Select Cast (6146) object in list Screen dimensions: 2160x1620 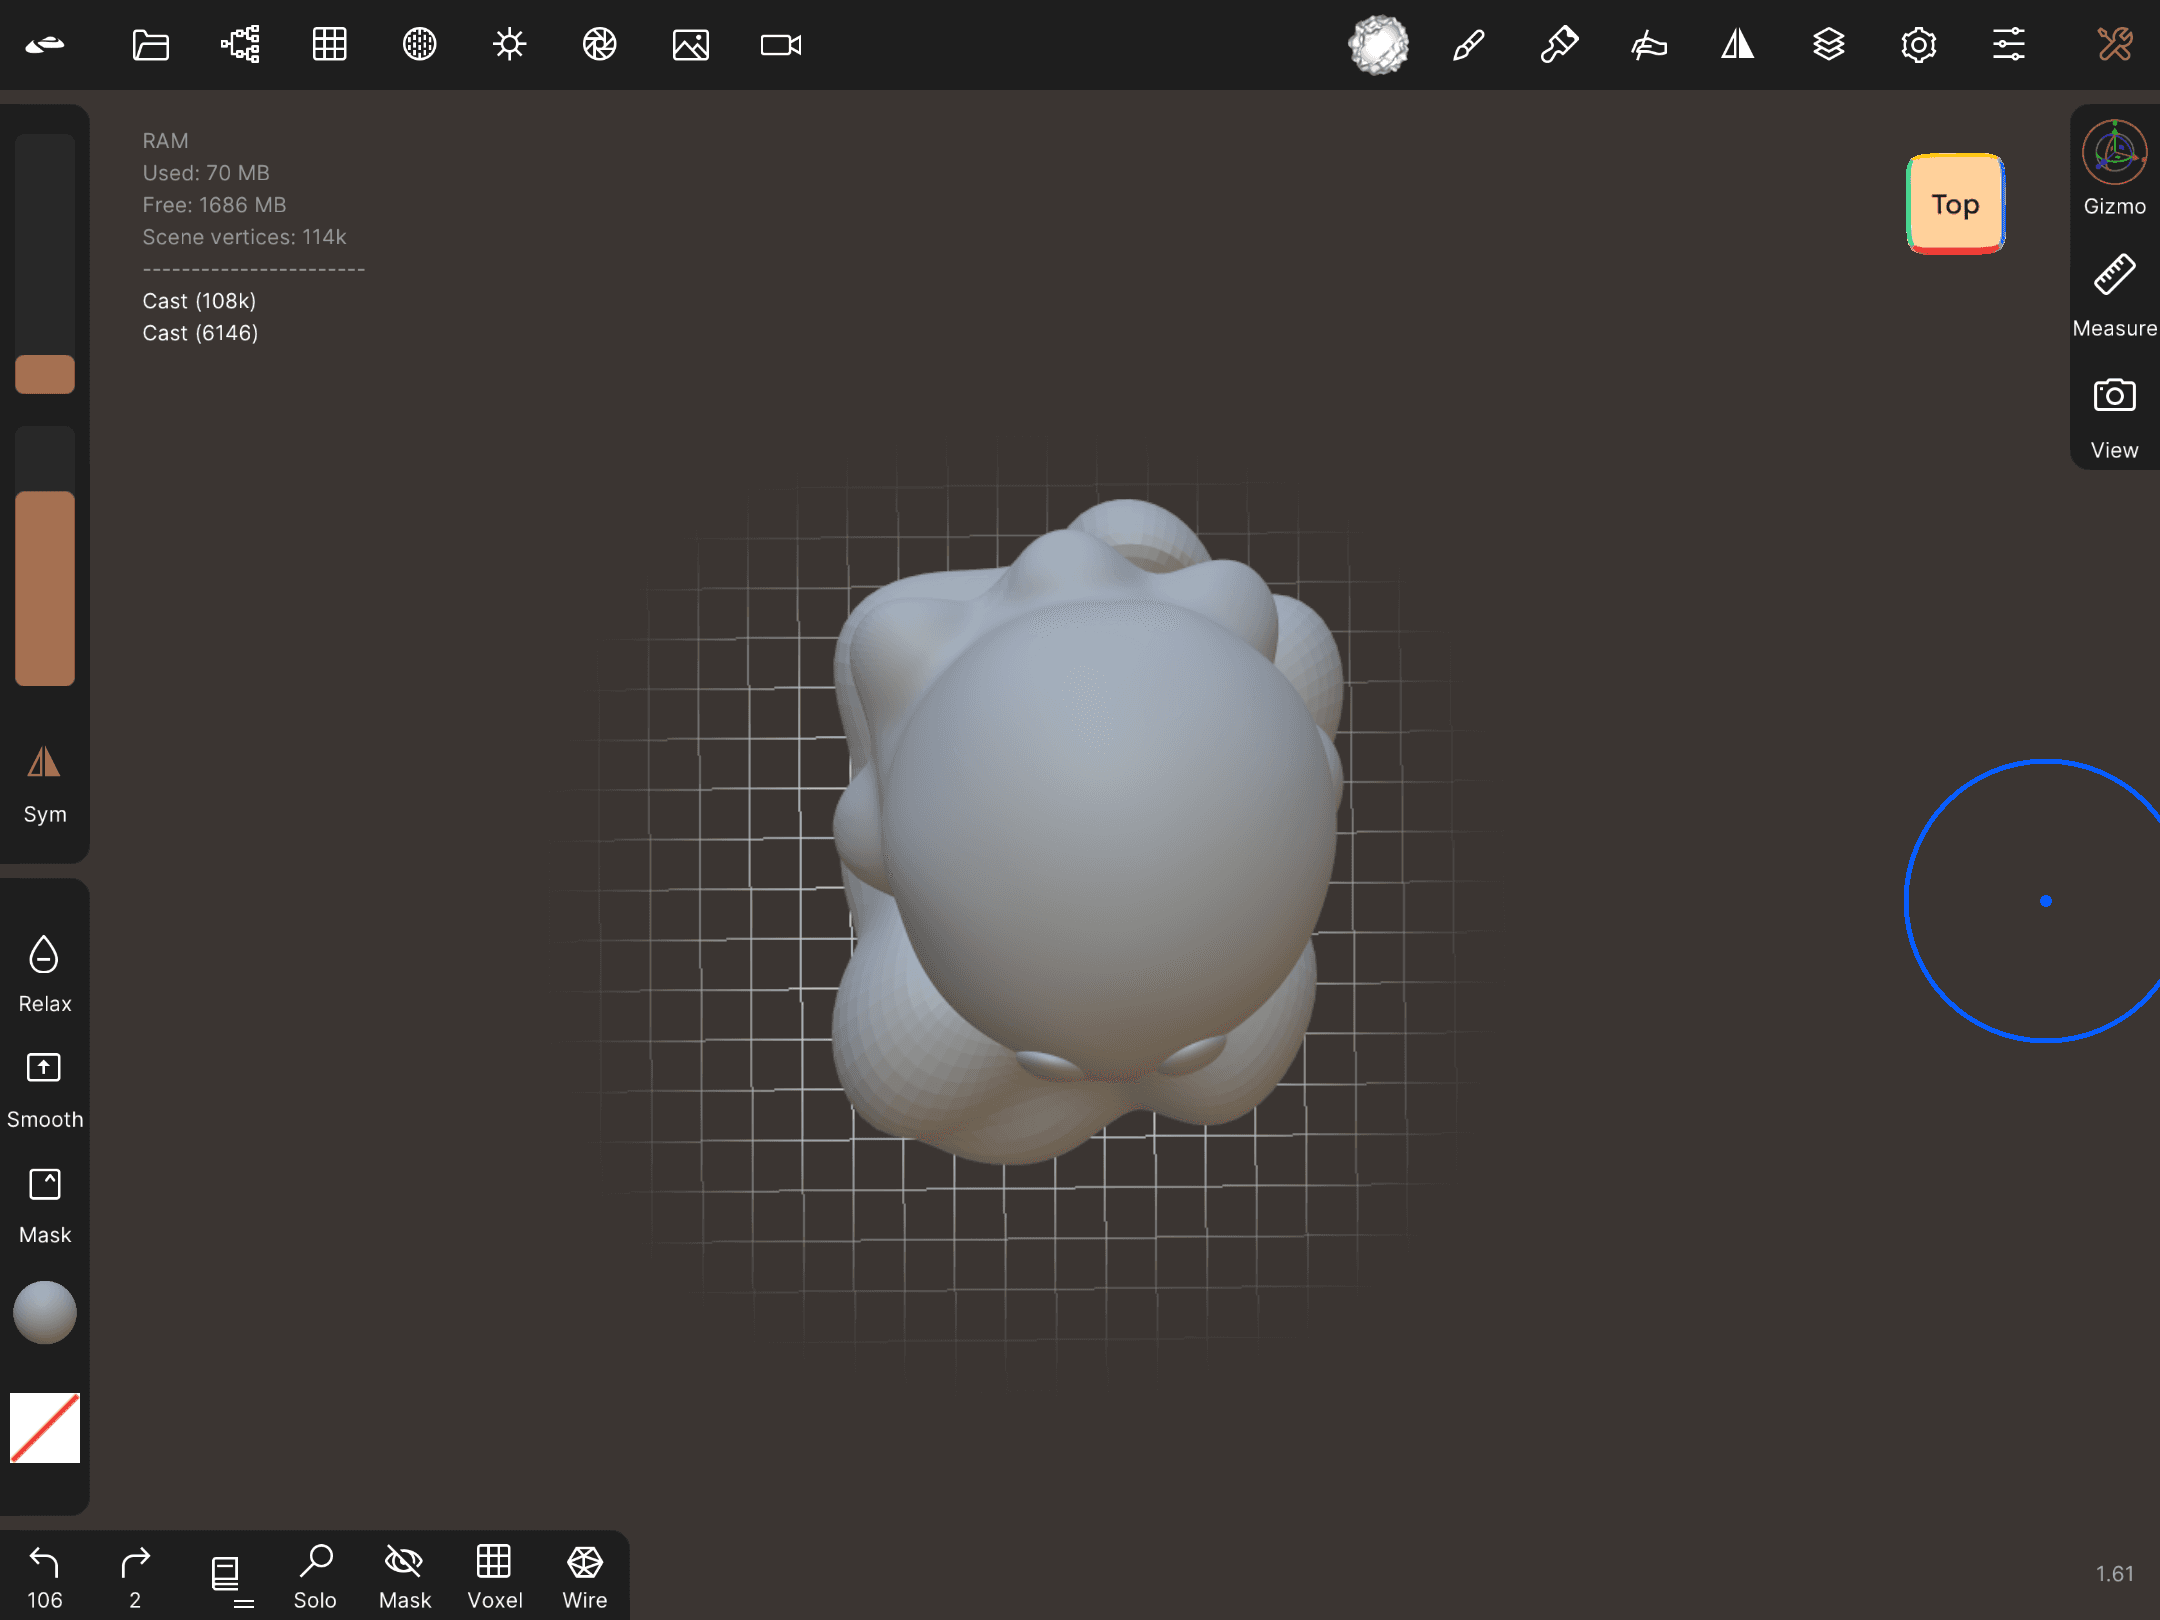[200, 333]
